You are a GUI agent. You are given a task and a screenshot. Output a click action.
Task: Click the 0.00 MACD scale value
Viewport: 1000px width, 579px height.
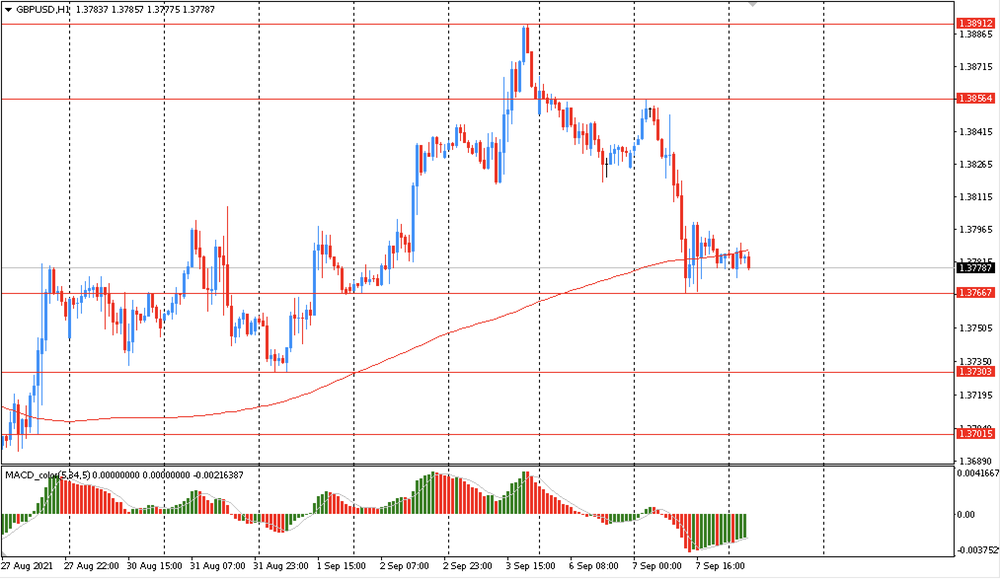click(x=966, y=515)
